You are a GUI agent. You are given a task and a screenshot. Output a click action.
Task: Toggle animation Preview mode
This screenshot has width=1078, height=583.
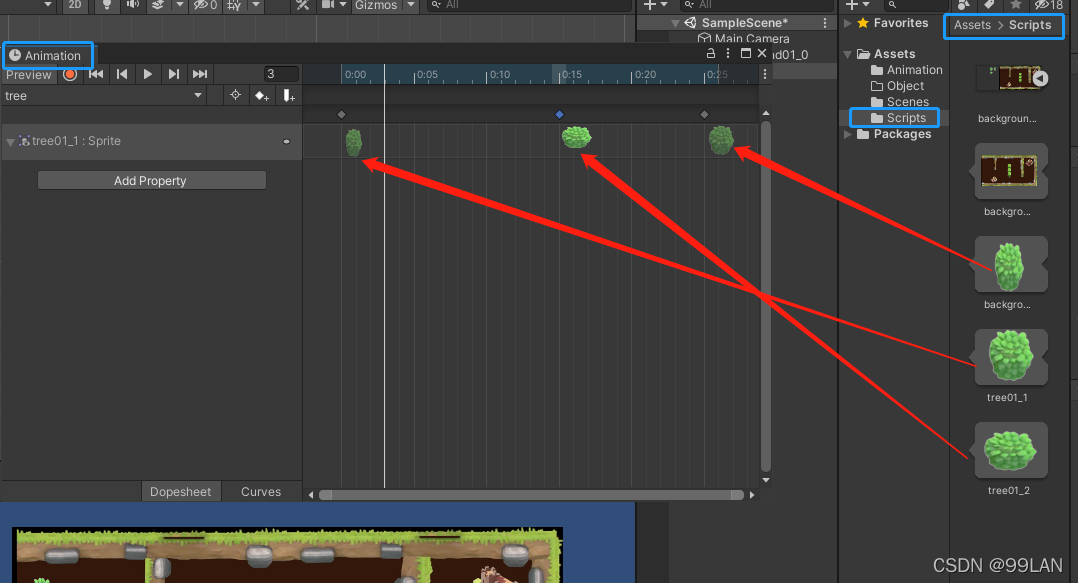(29, 74)
